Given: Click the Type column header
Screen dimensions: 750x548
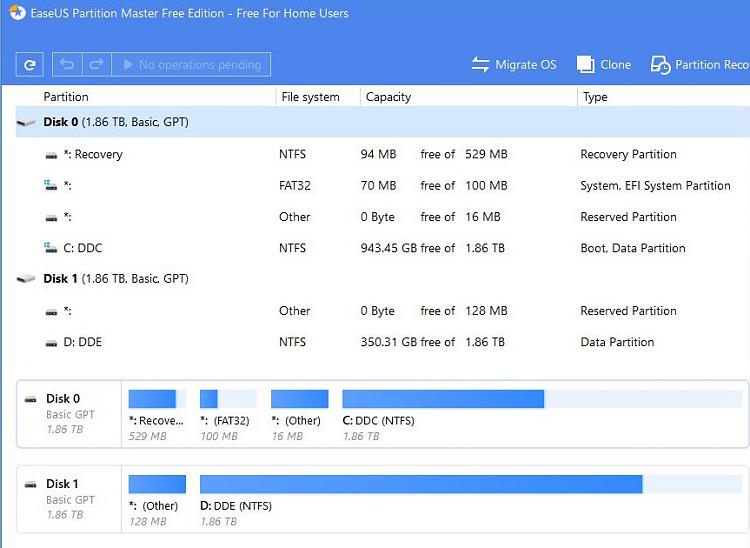Looking at the screenshot, I should tap(595, 97).
